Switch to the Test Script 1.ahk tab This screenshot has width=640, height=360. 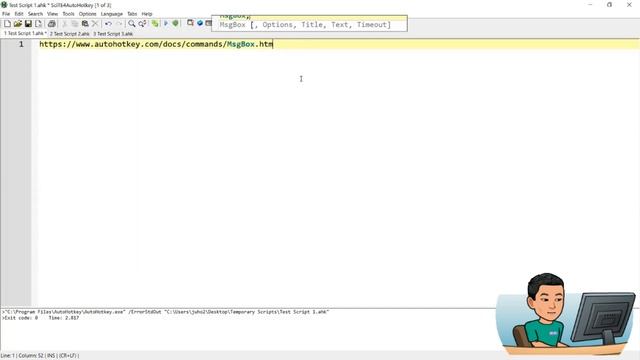tap(25, 33)
